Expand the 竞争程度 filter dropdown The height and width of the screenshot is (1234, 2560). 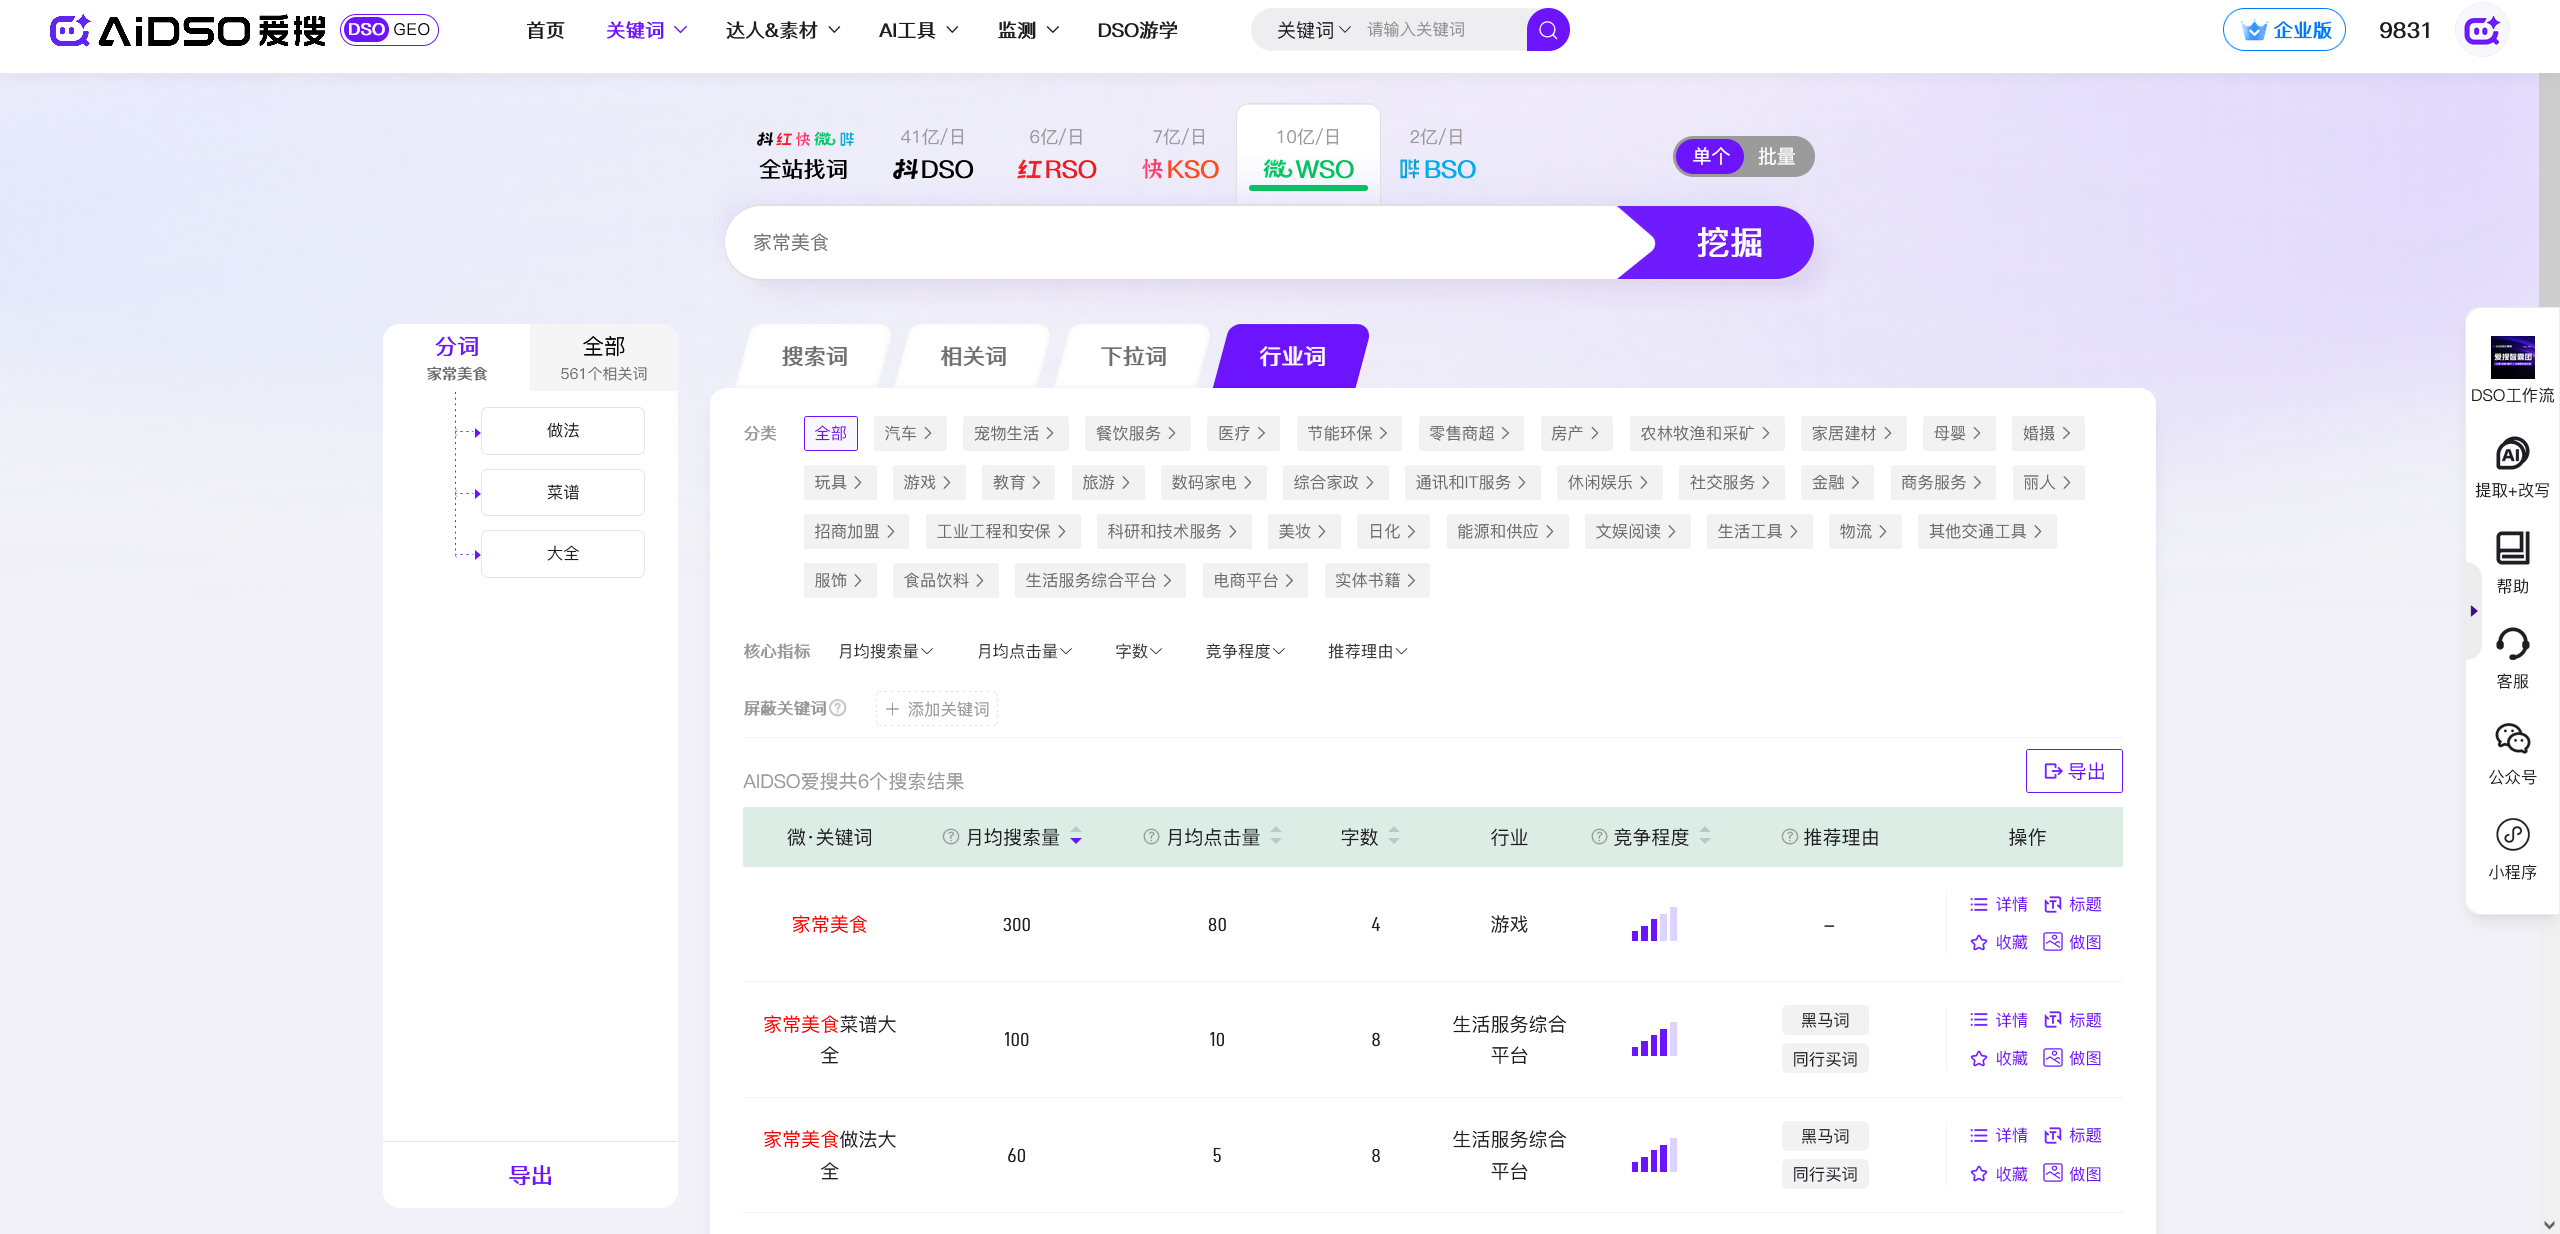click(1244, 651)
